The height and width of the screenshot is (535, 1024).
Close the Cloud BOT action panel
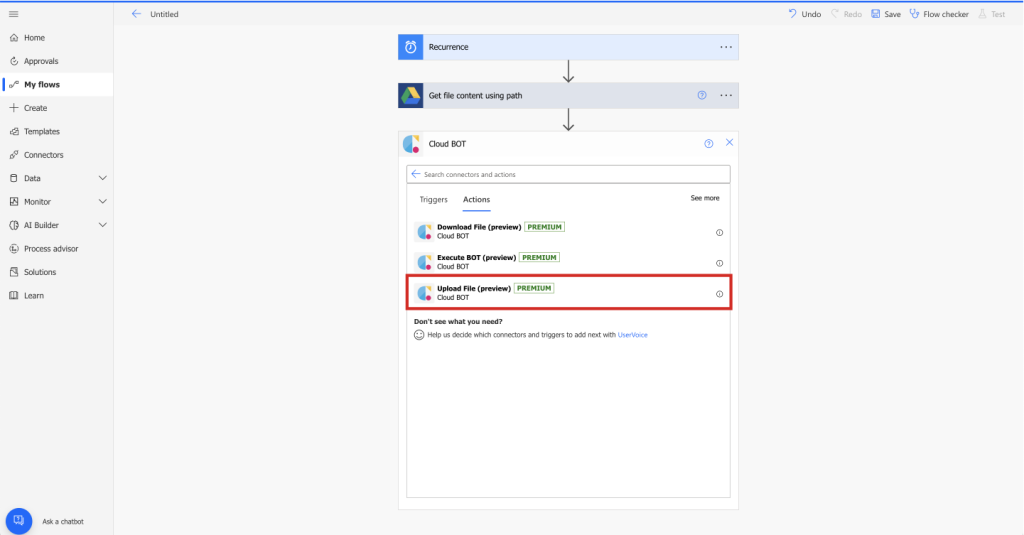tap(729, 142)
